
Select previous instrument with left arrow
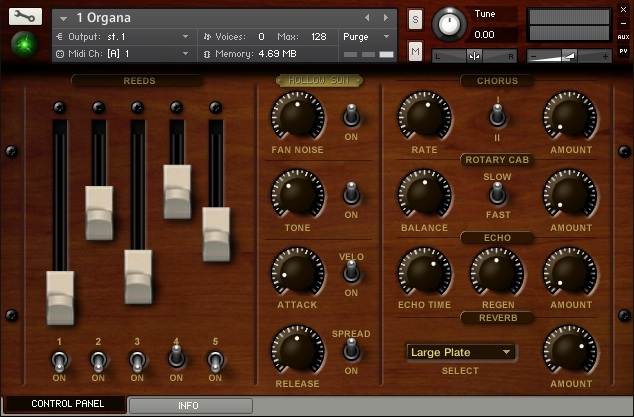tap(367, 18)
